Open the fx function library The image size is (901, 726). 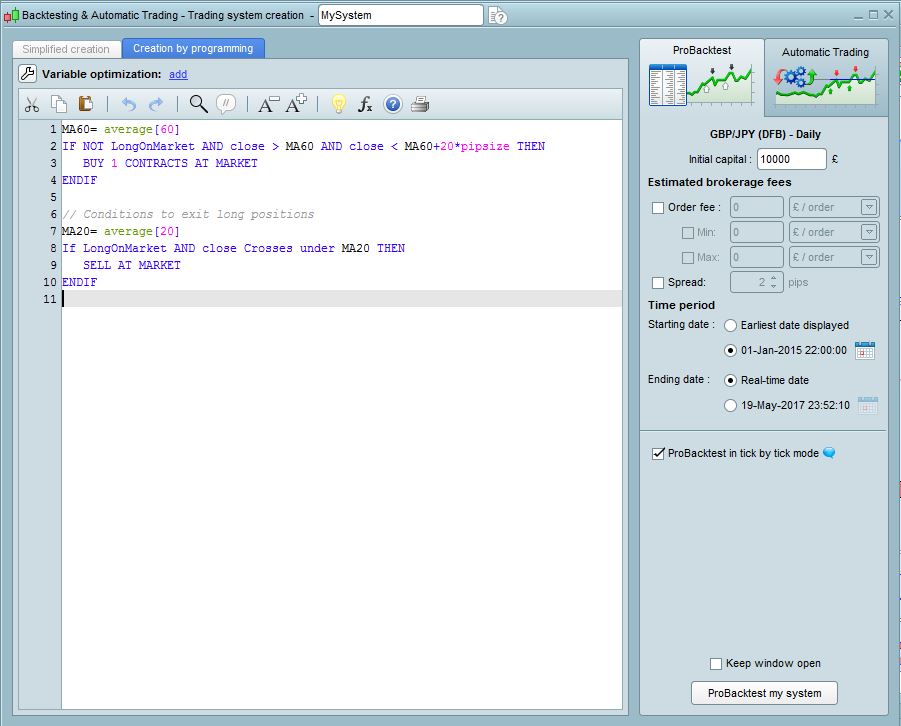coord(365,104)
